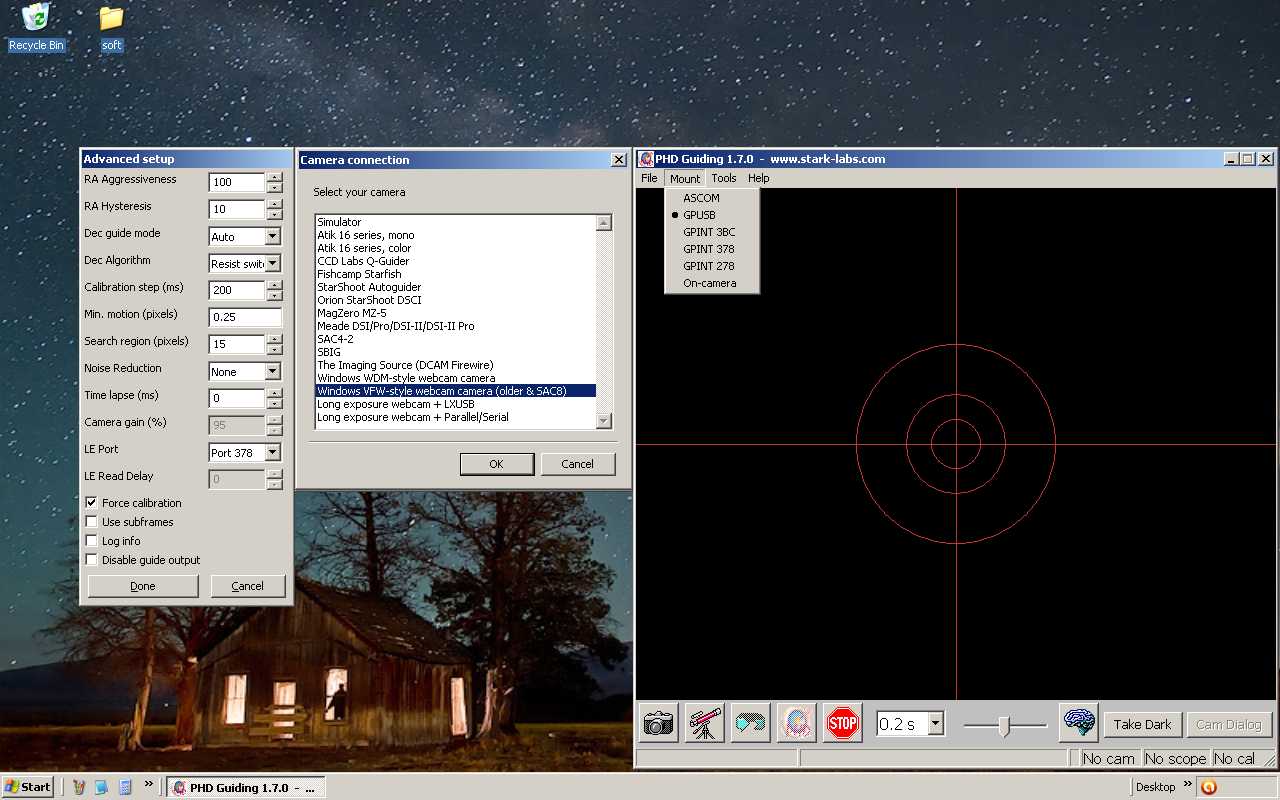This screenshot has height=800, width=1280.
Task: Select On-camera mount option
Action: tap(712, 283)
